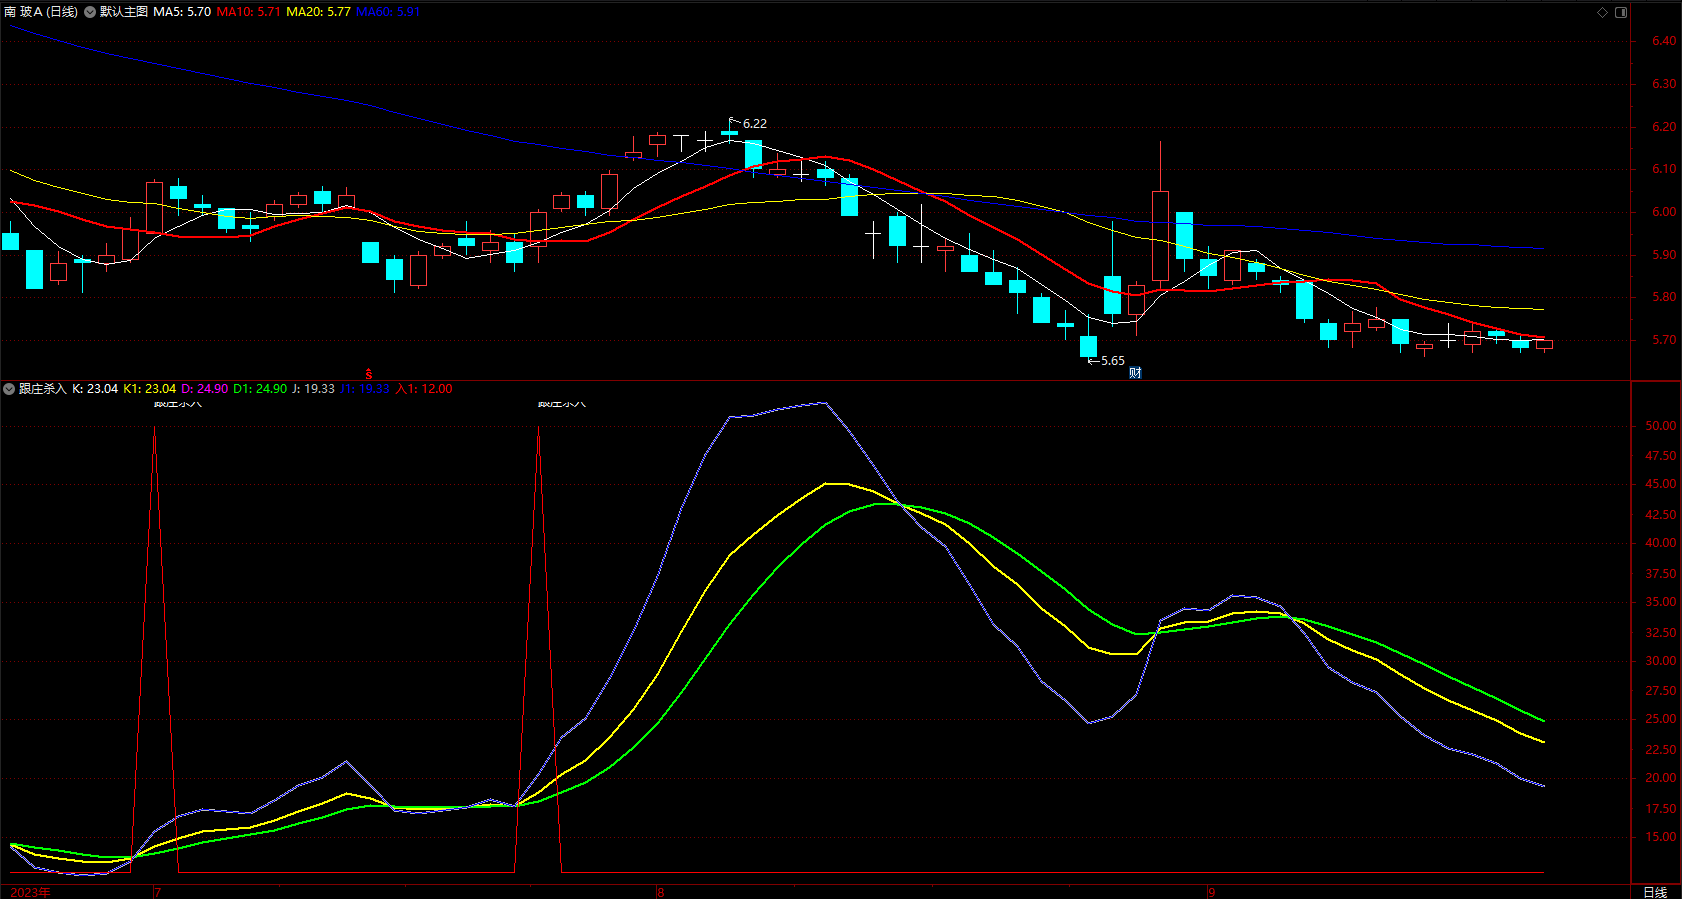Click the 日线 period label at bottom right
Image resolution: width=1682 pixels, height=899 pixels.
1655,892
